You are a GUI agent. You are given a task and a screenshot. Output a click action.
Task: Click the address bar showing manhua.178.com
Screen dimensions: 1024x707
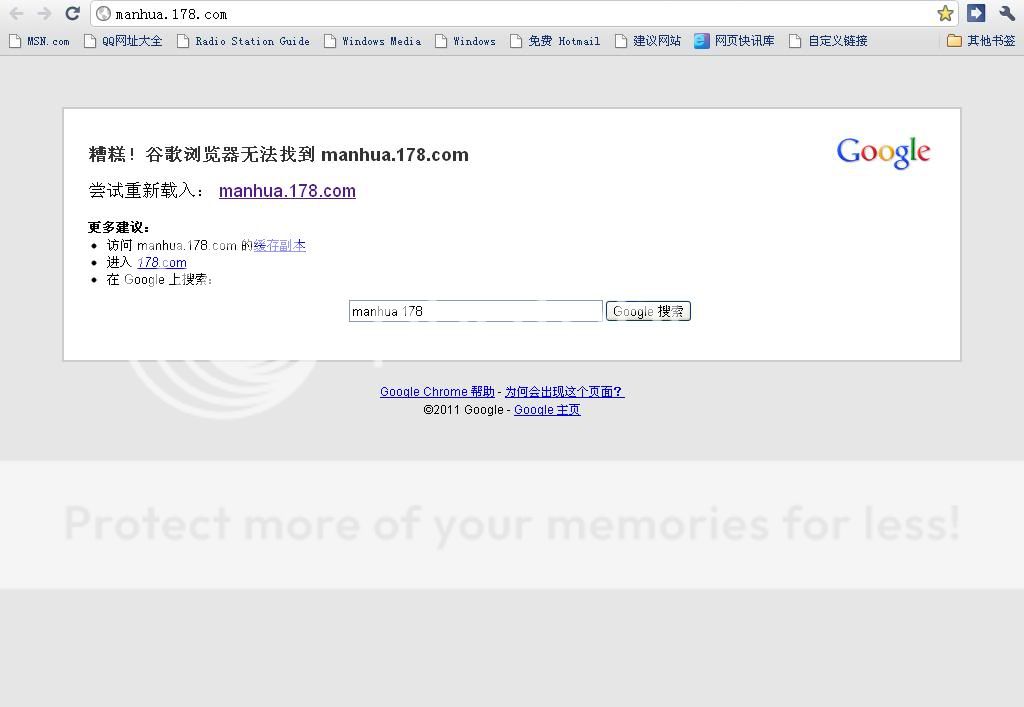point(522,14)
